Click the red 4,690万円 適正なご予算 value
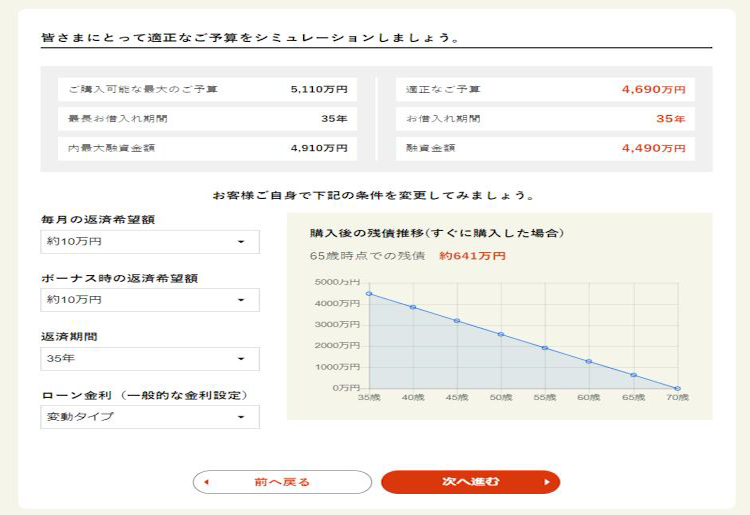Image resolution: width=750 pixels, height=515 pixels. pyautogui.click(x=653, y=90)
